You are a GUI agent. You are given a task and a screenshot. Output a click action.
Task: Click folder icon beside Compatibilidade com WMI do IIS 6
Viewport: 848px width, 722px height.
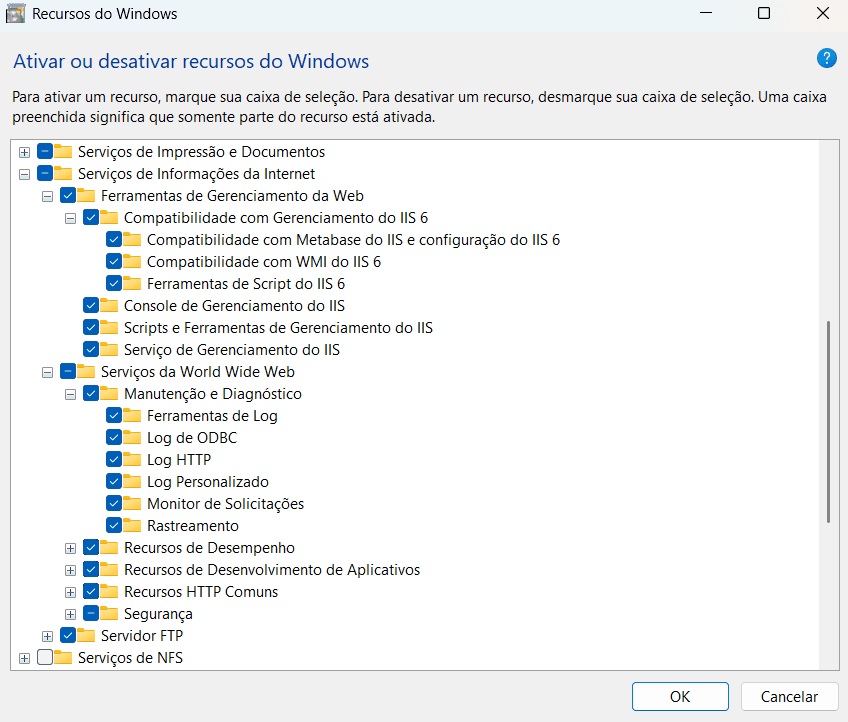132,261
